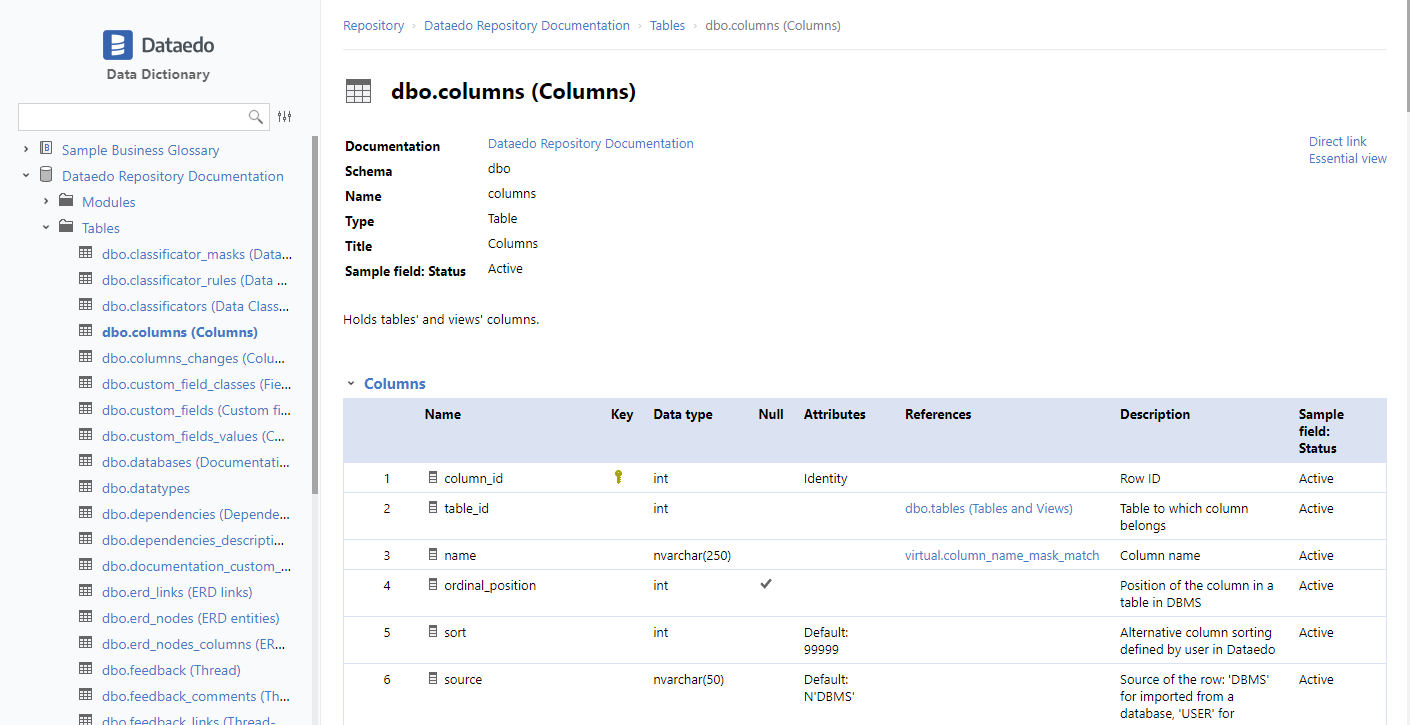This screenshot has height=725, width=1410.
Task: Collapse the Columns section
Action: 351,383
